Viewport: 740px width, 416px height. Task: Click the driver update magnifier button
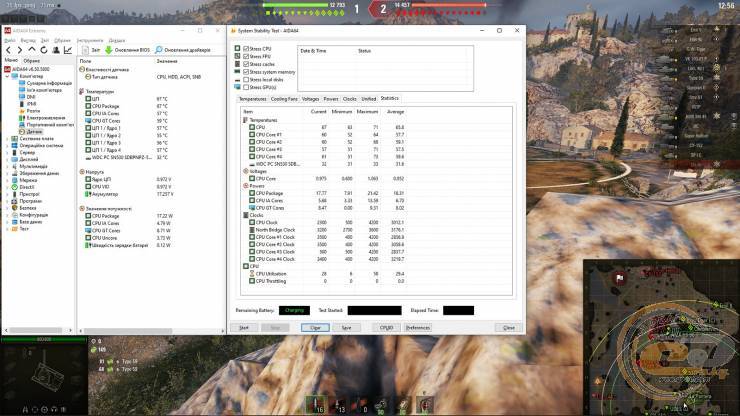point(183,50)
